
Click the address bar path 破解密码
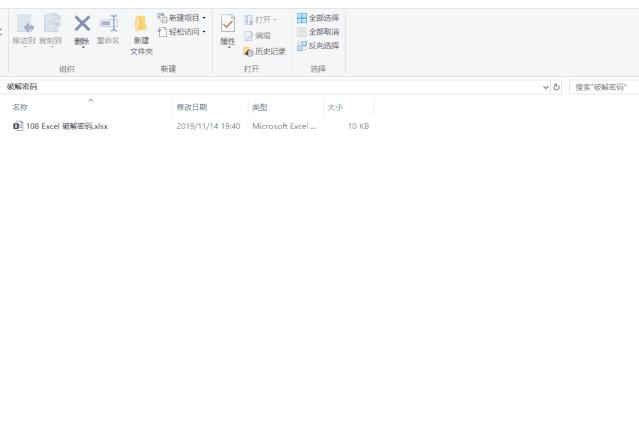(22, 86)
